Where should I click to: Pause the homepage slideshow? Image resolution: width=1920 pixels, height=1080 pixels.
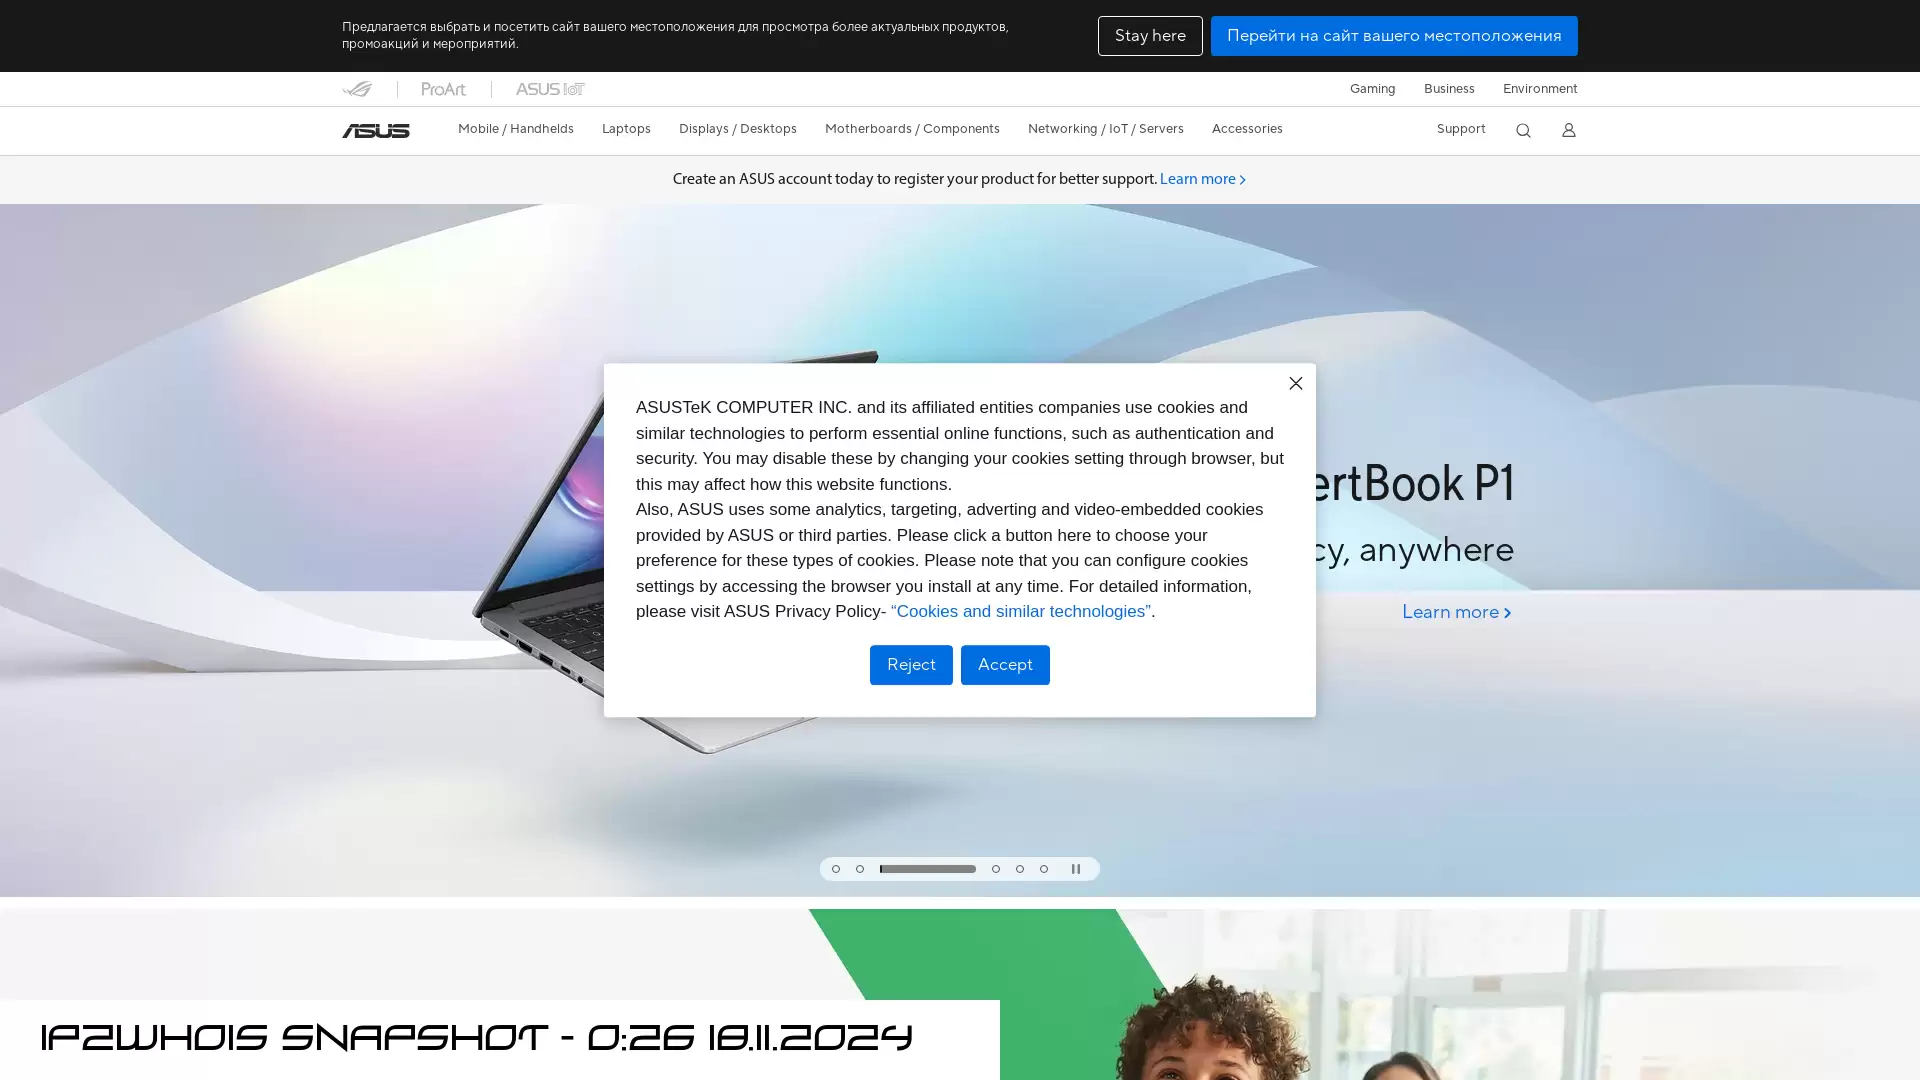(x=1075, y=869)
